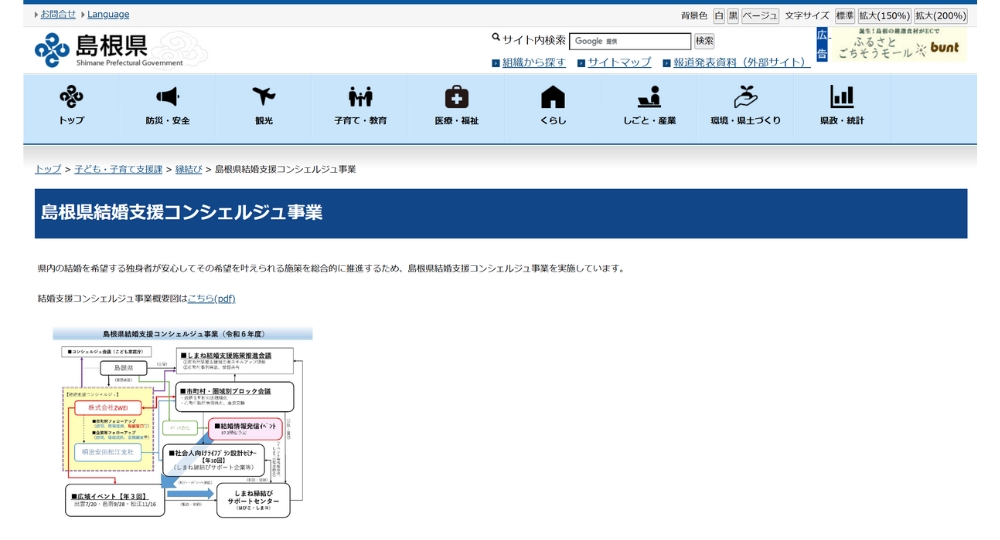Open 子育て・教育 family menu

pos(360,106)
